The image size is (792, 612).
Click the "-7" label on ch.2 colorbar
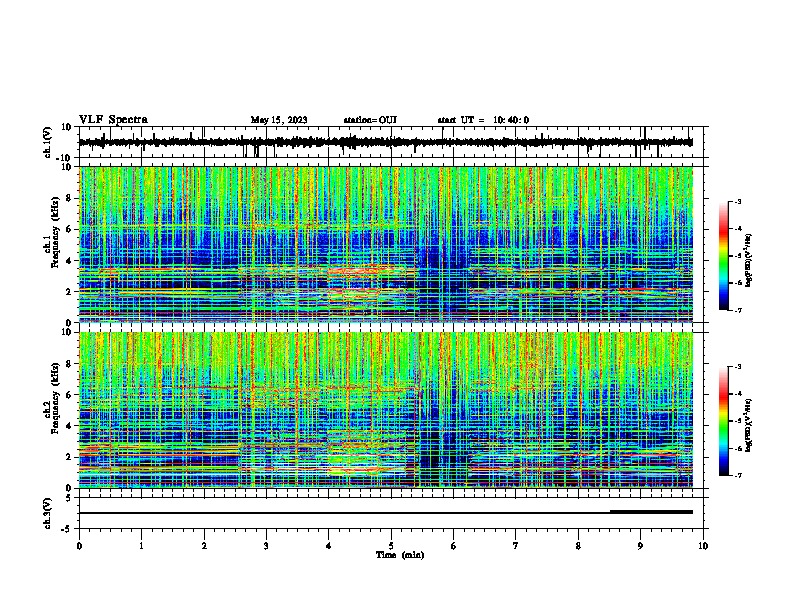point(737,475)
